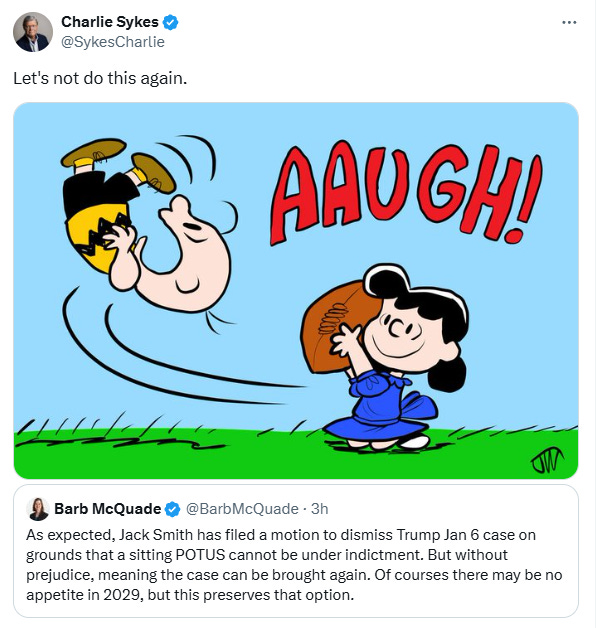Image resolution: width=597 pixels, height=628 pixels.
Task: Click Barb McQuade's verified badge
Action: click(x=173, y=509)
